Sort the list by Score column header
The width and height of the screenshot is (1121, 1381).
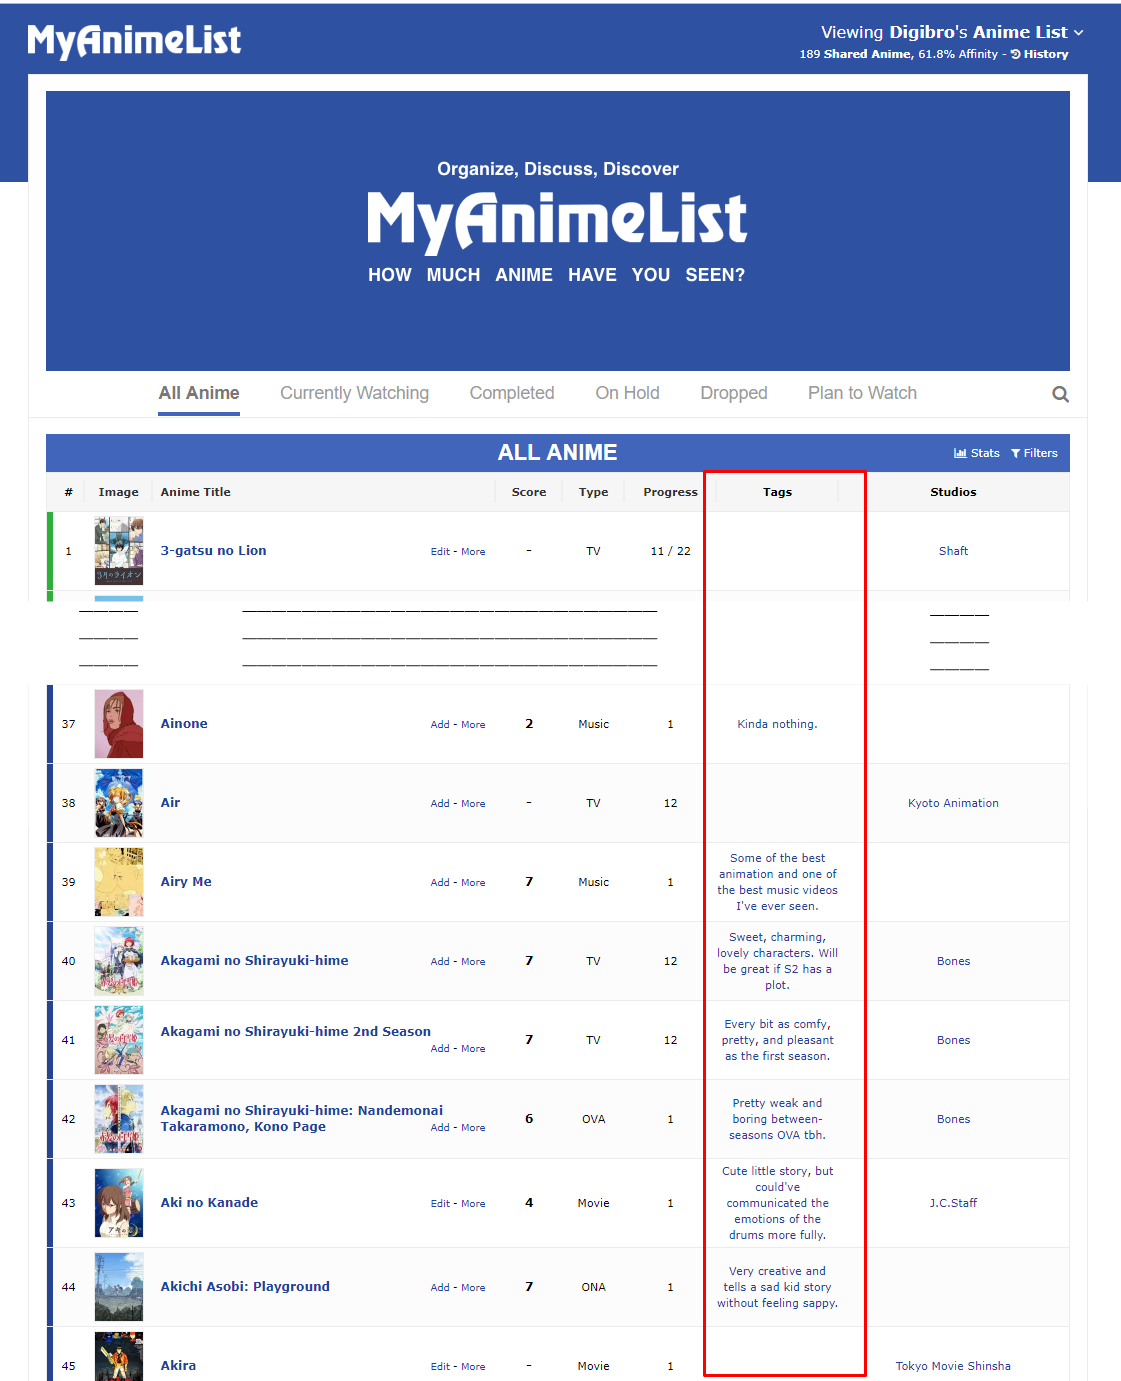coord(528,492)
